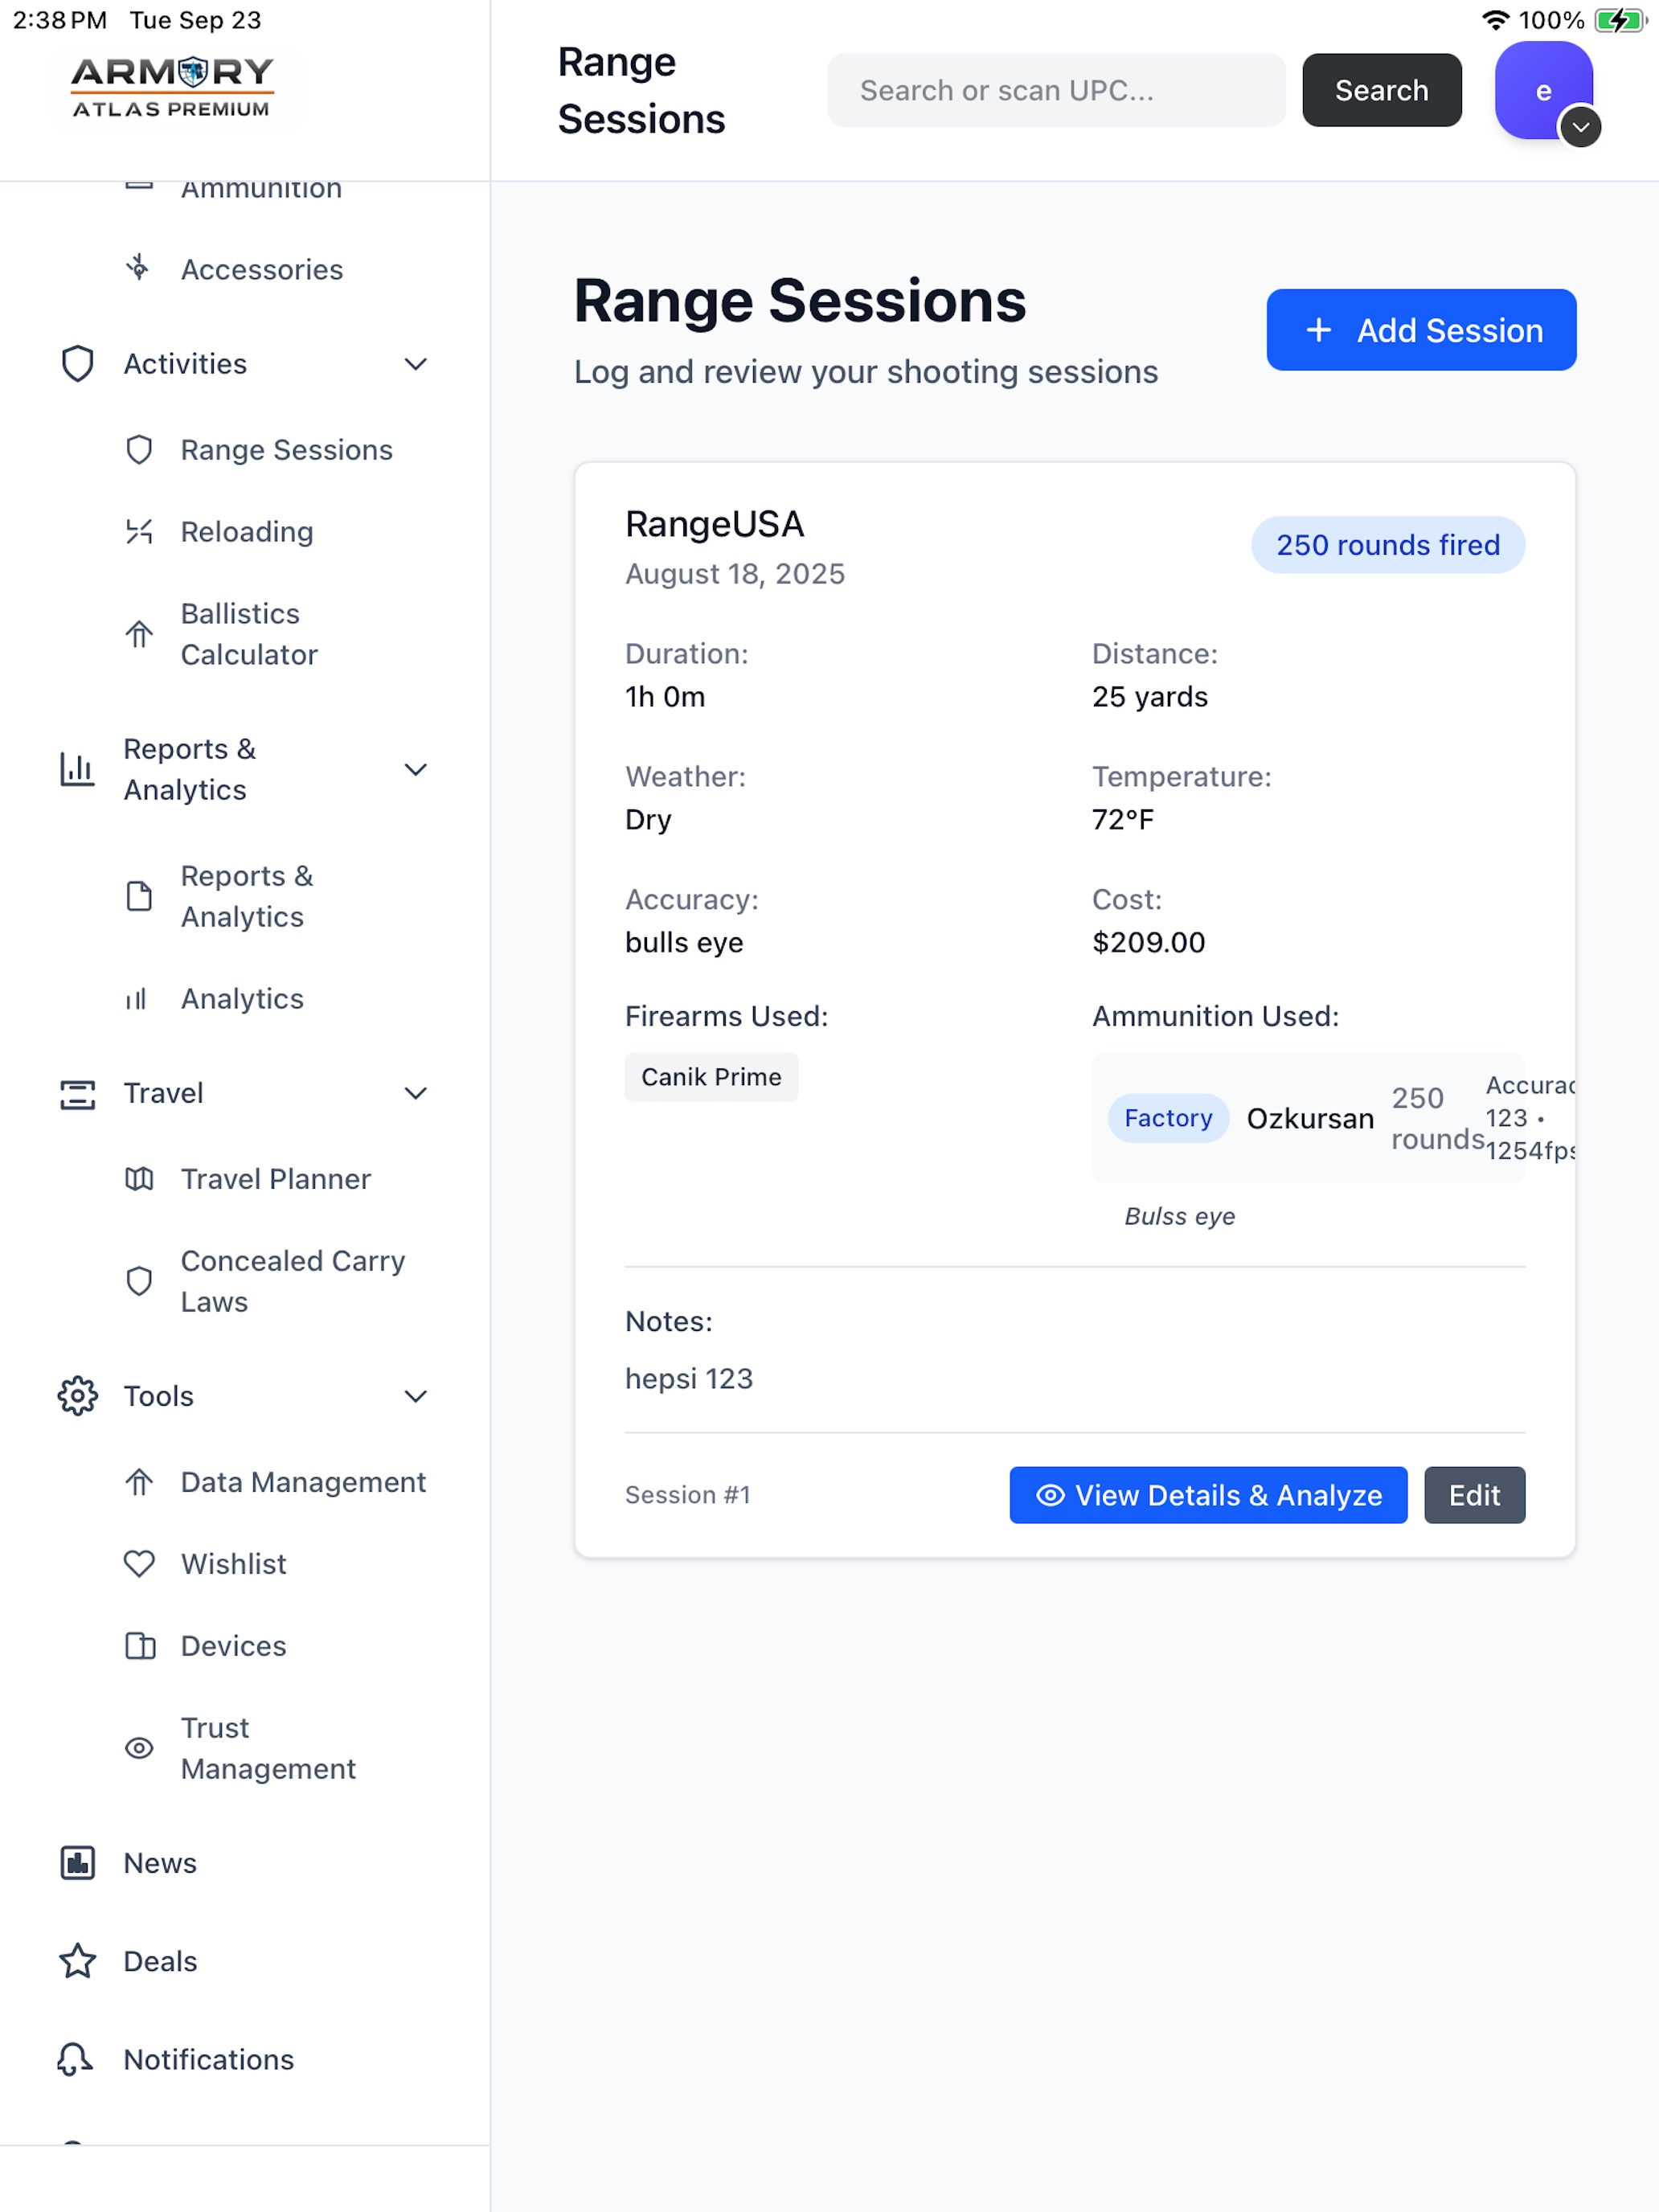Open the Trust Management page

(268, 1748)
